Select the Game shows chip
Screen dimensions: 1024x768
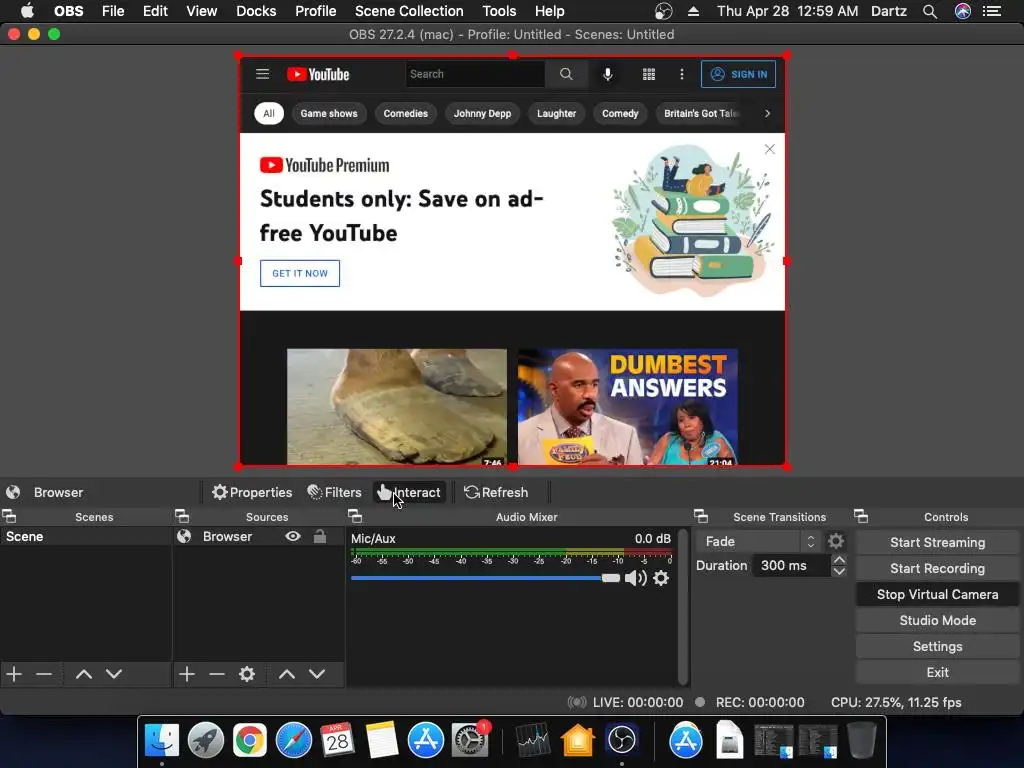(x=329, y=113)
